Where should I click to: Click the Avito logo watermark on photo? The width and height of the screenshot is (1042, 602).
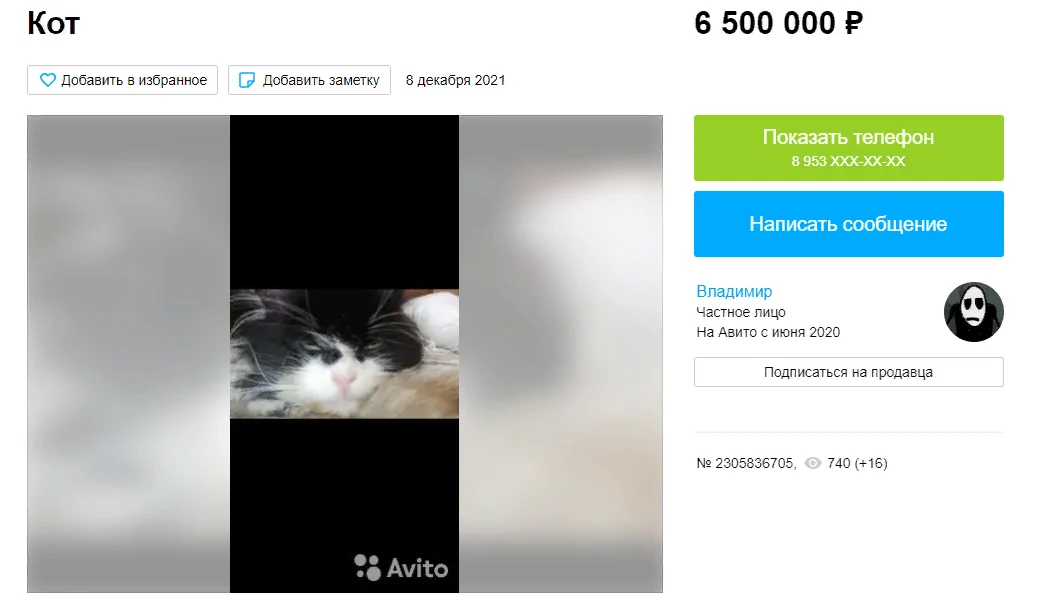(401, 567)
